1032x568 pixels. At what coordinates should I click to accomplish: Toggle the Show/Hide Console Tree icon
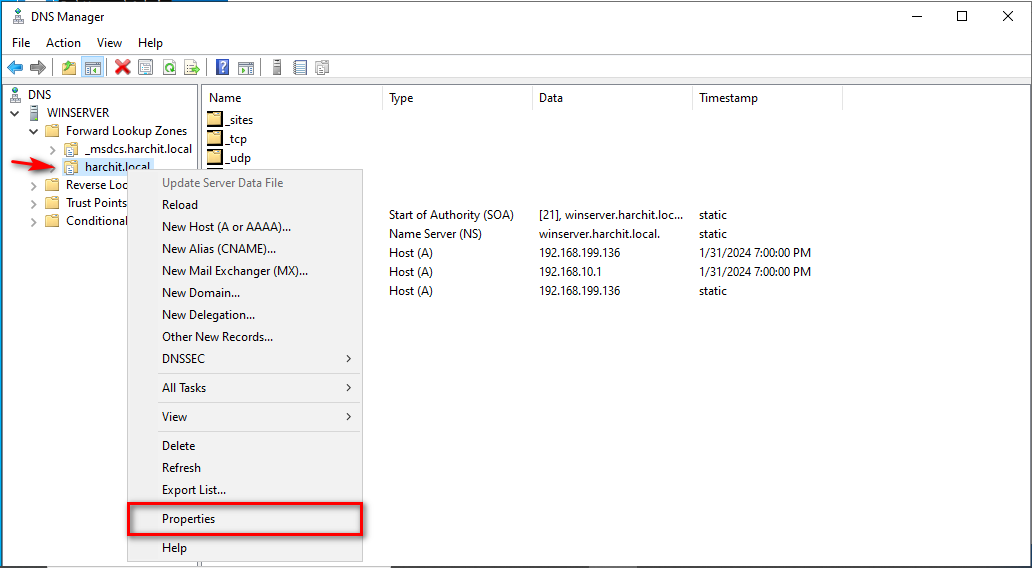coord(92,68)
